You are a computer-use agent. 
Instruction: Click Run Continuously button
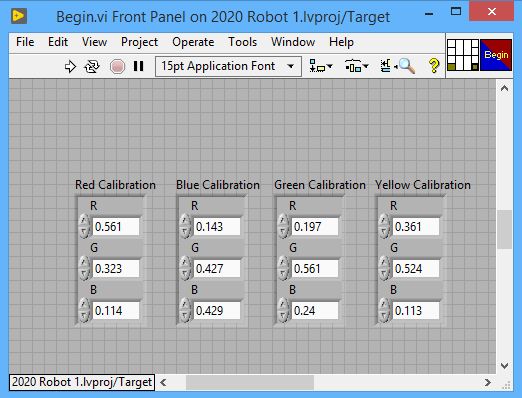click(x=92, y=66)
